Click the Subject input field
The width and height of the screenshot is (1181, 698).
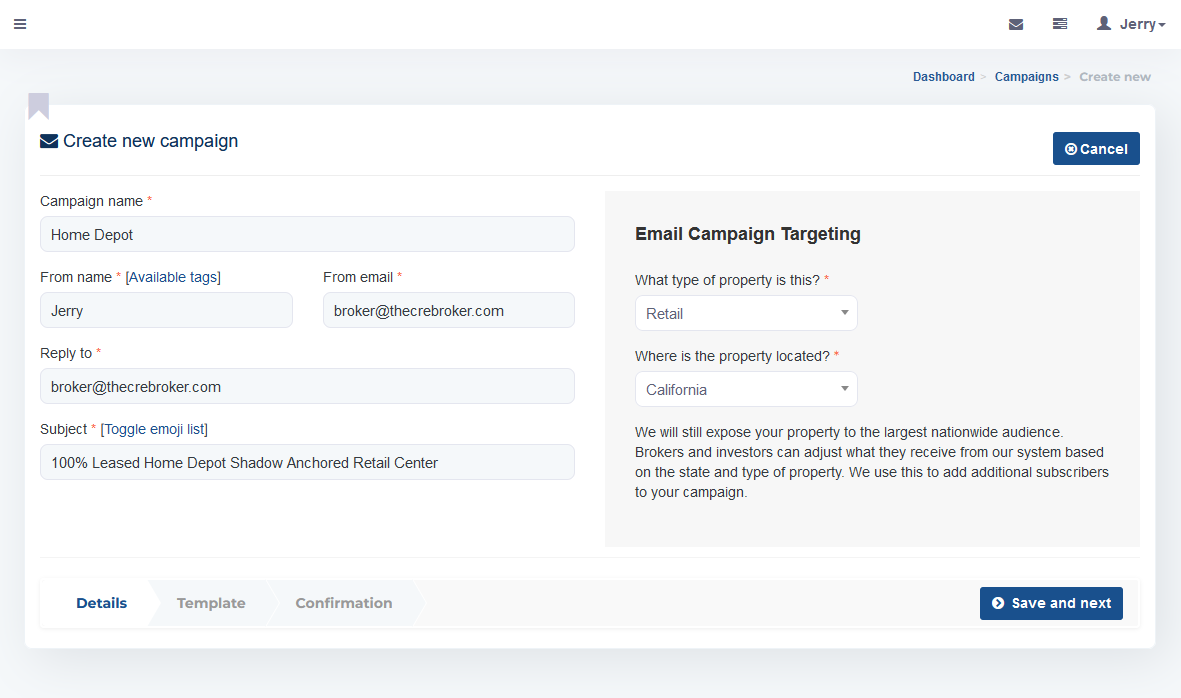307,462
